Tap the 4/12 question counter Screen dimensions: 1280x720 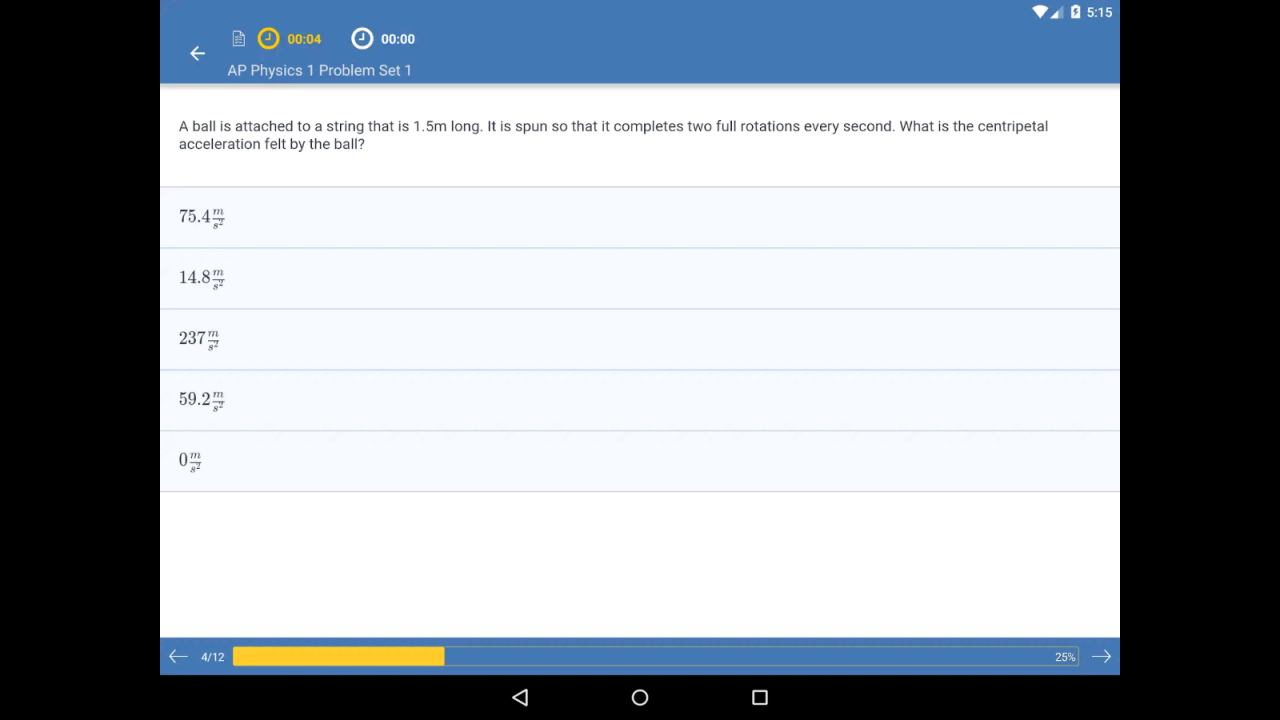click(212, 657)
